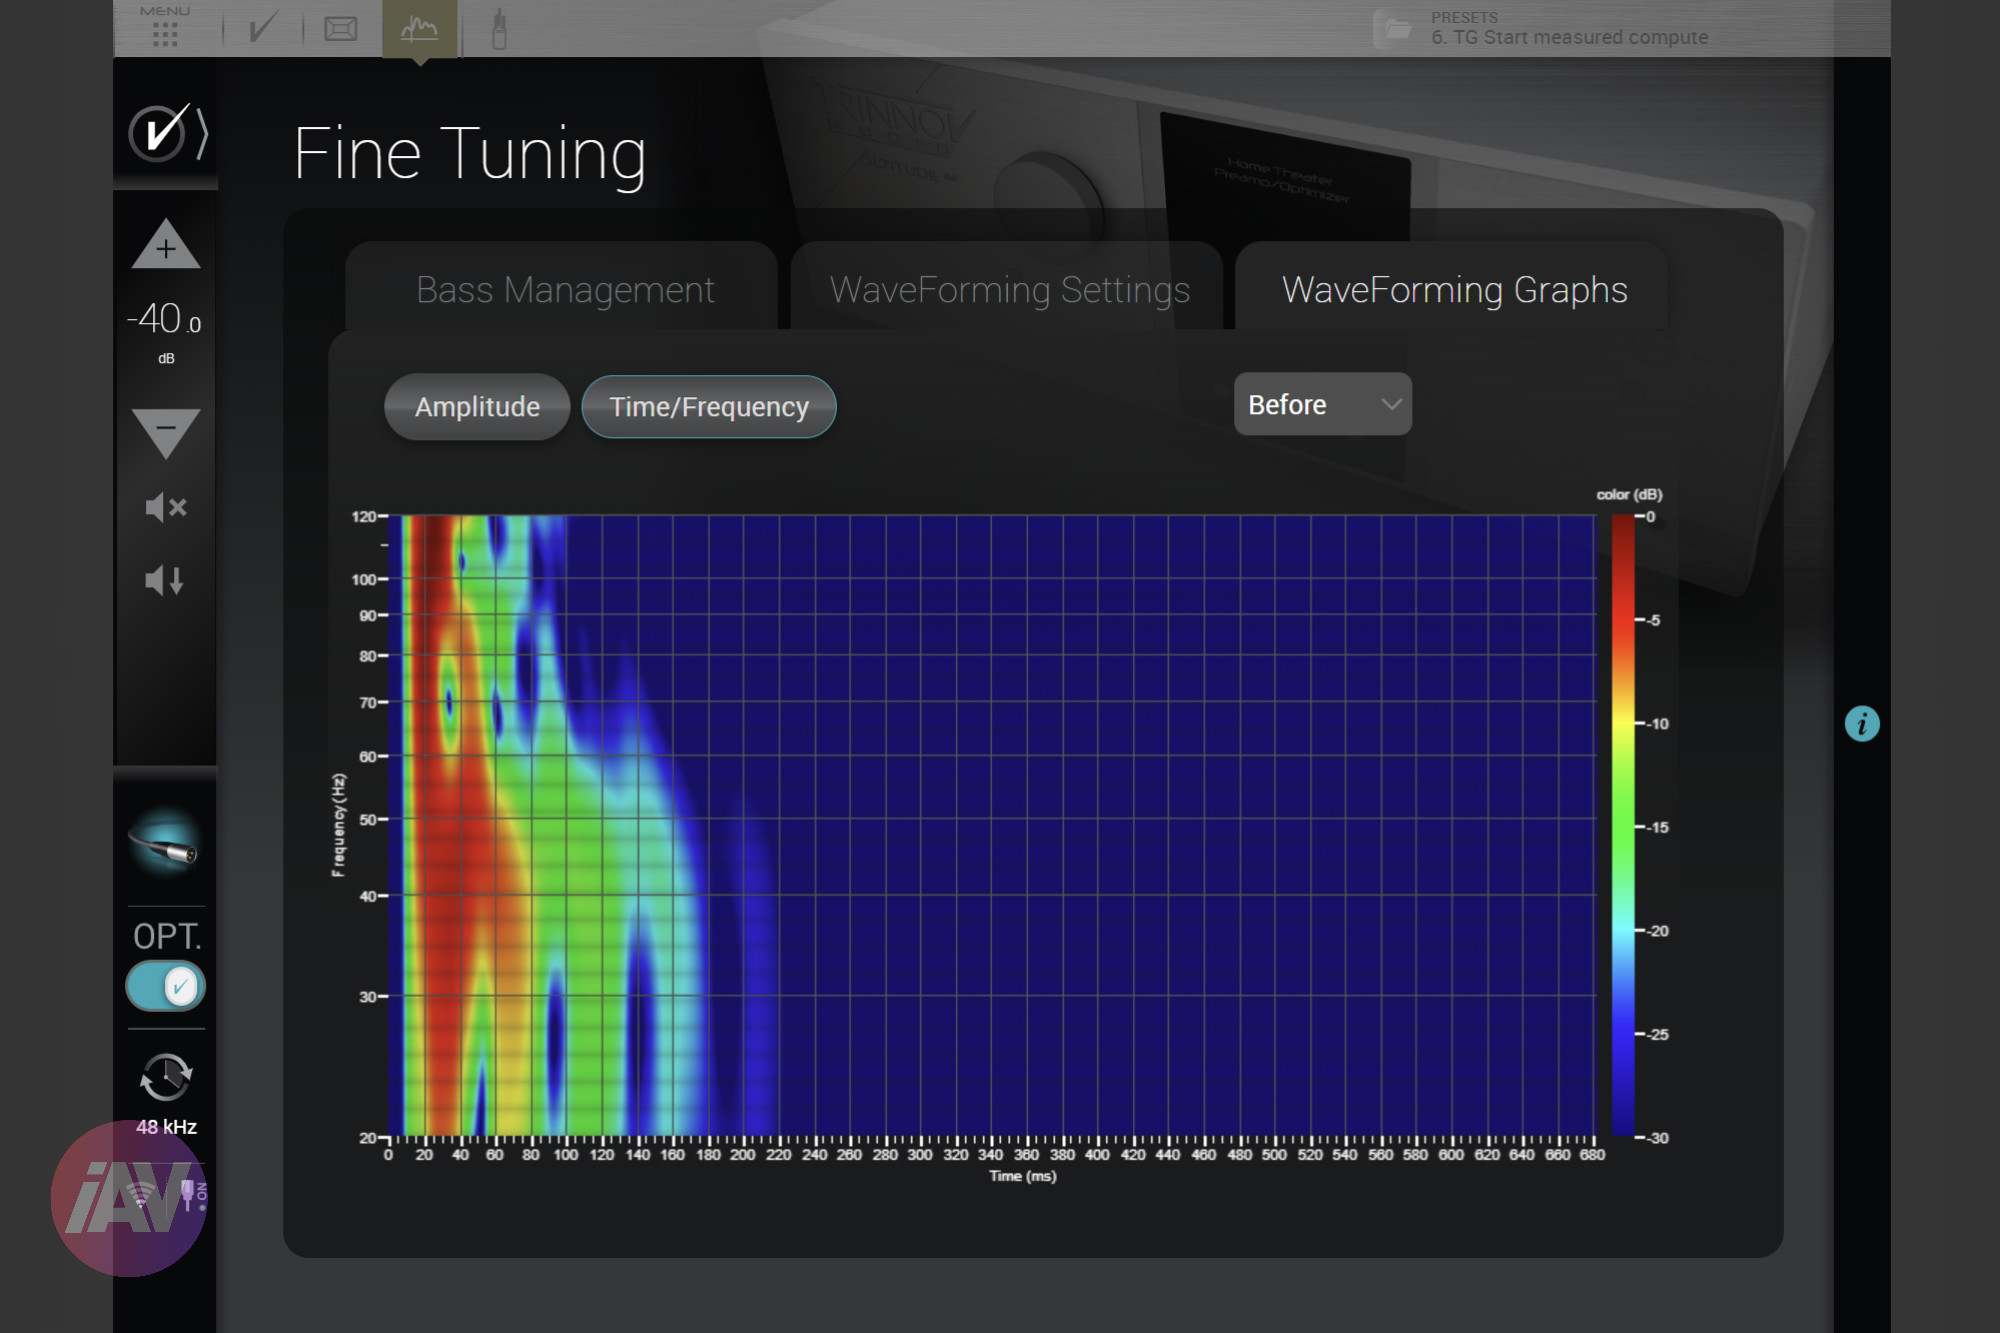
Task: Click the Fine Tuning page title
Action: click(x=470, y=153)
